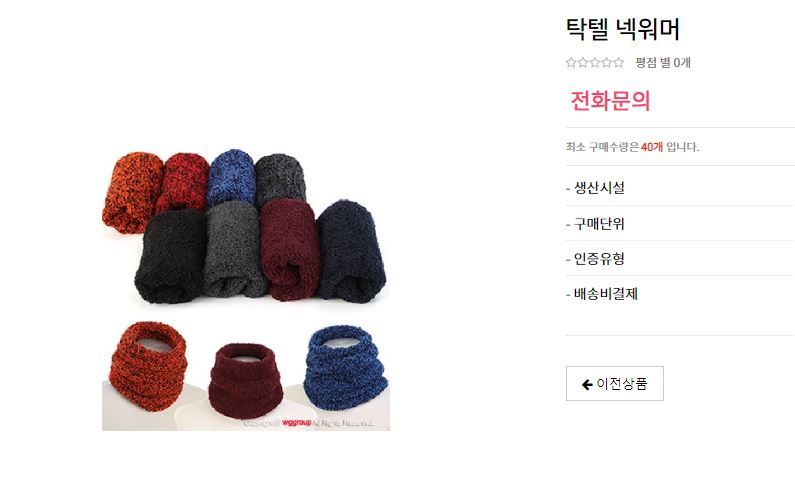Viewport: 795px width, 481px height.
Task: Go to previous product with 이전상품 button
Action: tap(615, 384)
